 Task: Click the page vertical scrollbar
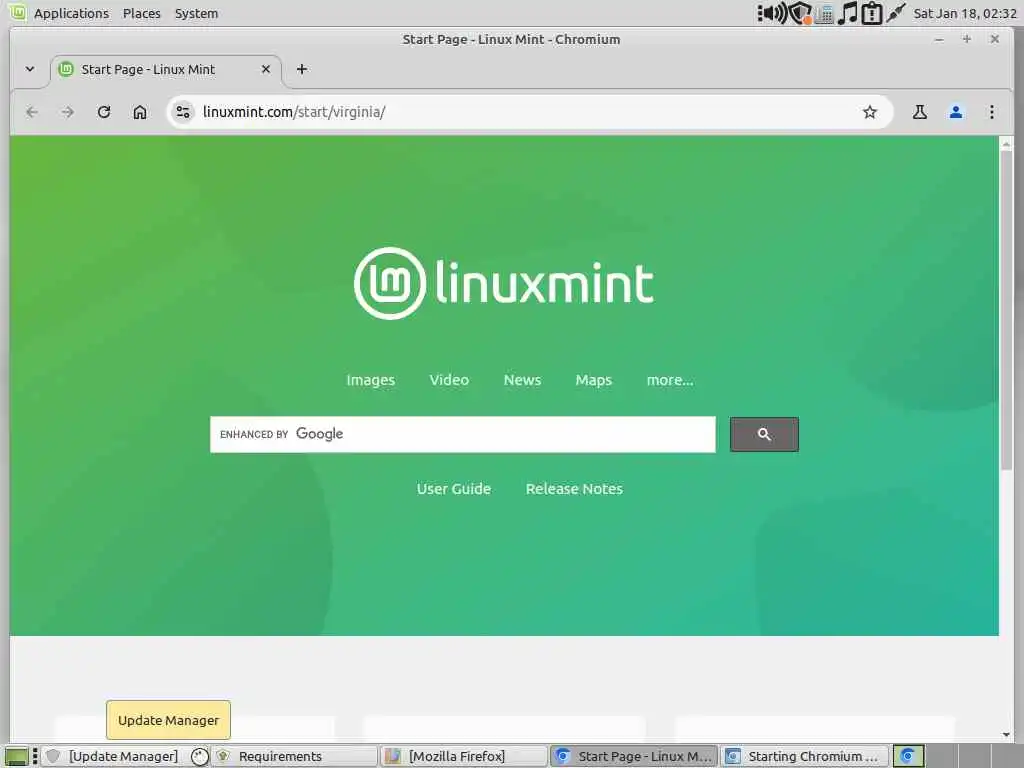click(x=1006, y=310)
